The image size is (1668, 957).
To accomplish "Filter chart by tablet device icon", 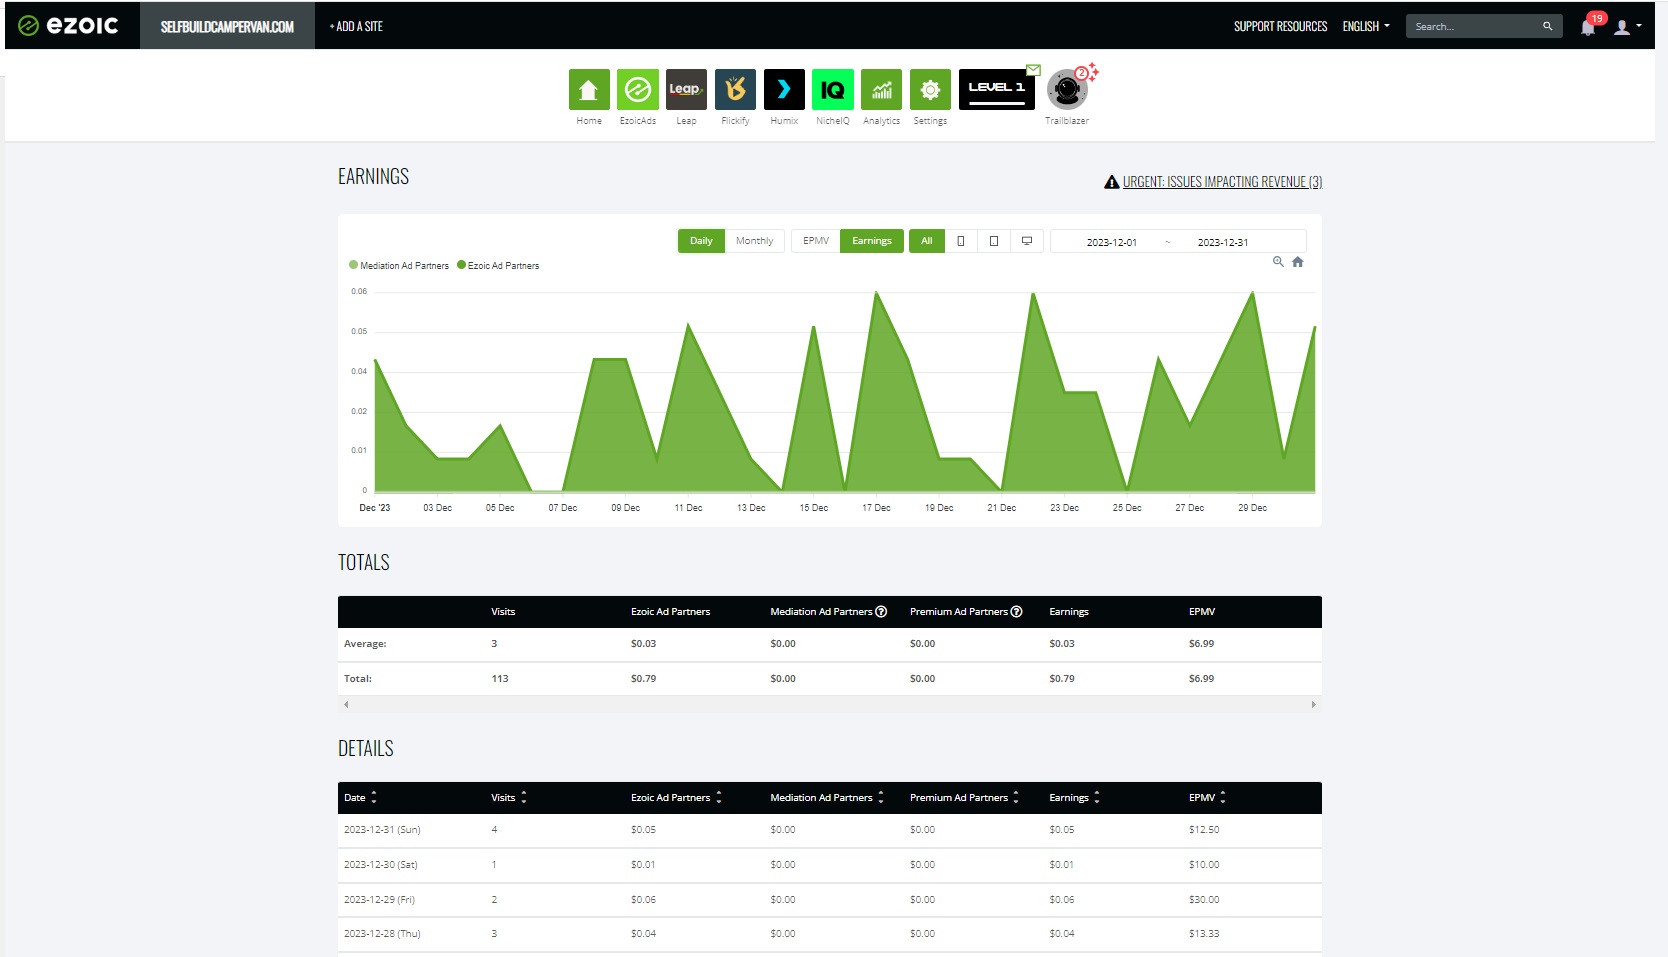I will [x=994, y=241].
